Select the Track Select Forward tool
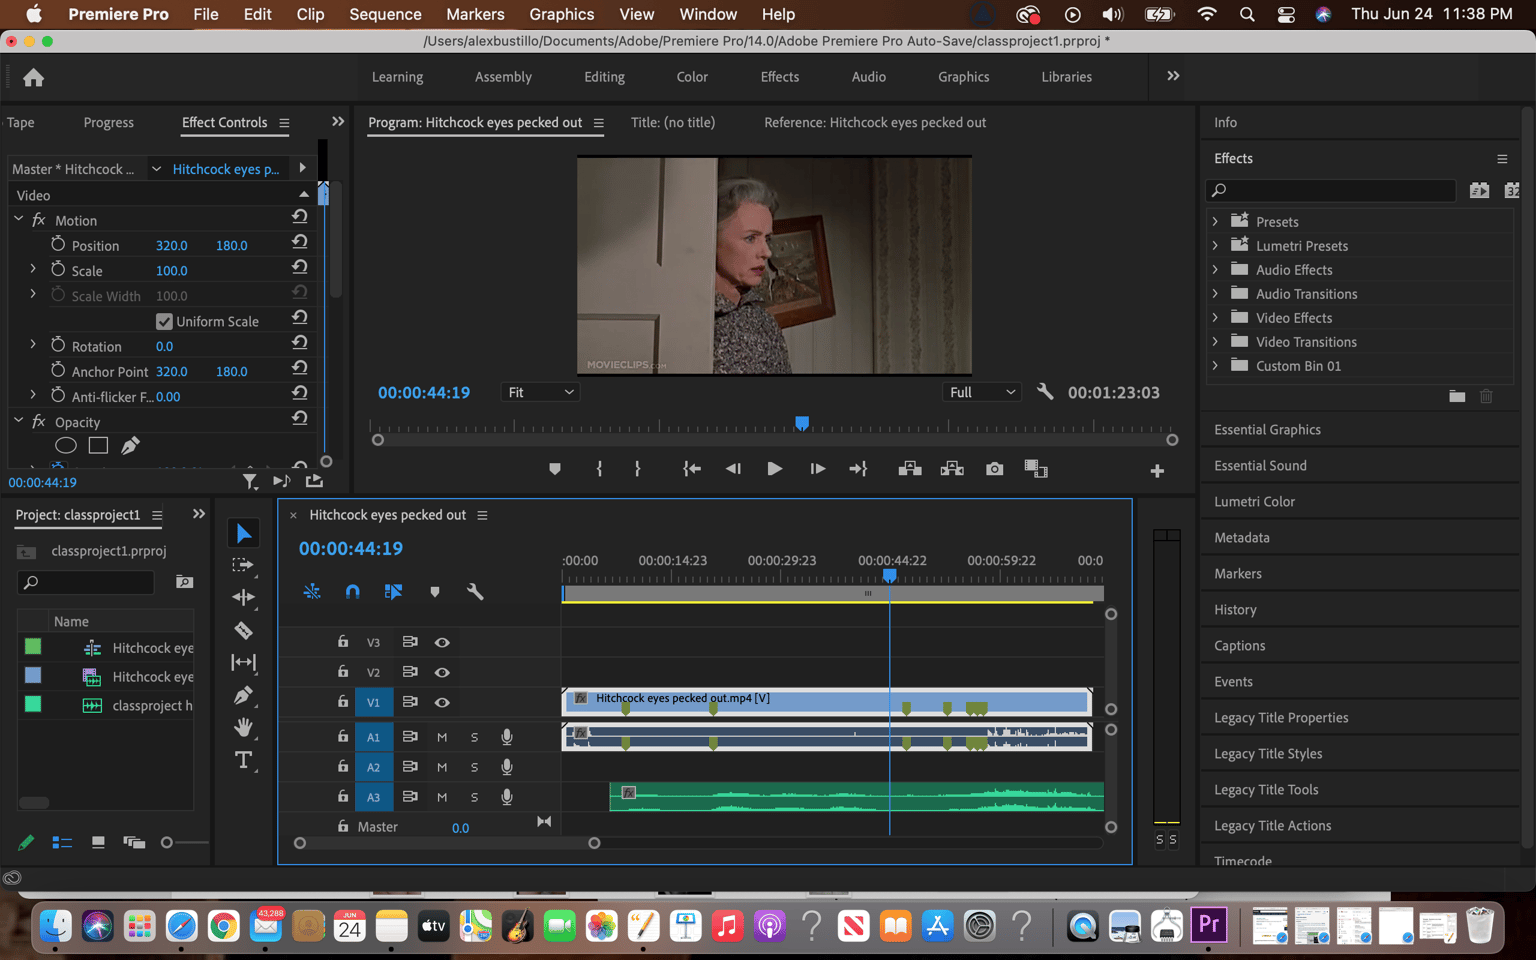Screen dimensions: 1536x960 pyautogui.click(x=243, y=565)
